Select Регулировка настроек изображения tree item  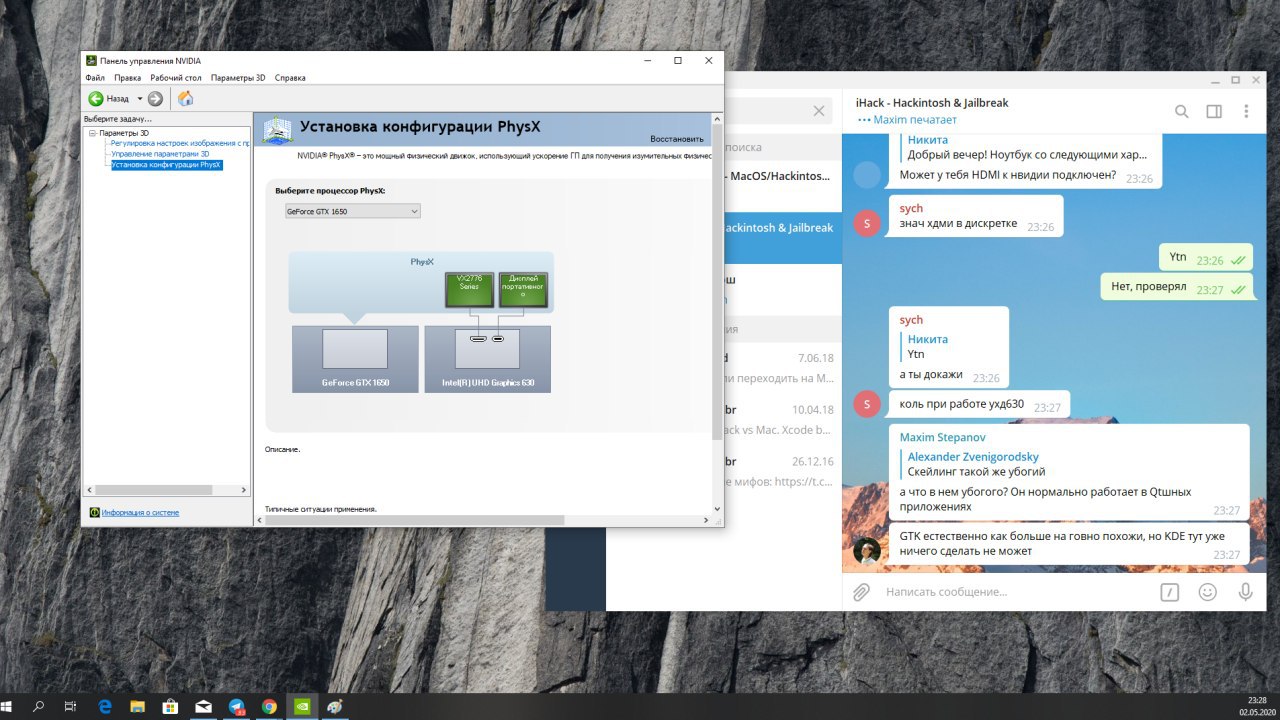coord(180,143)
